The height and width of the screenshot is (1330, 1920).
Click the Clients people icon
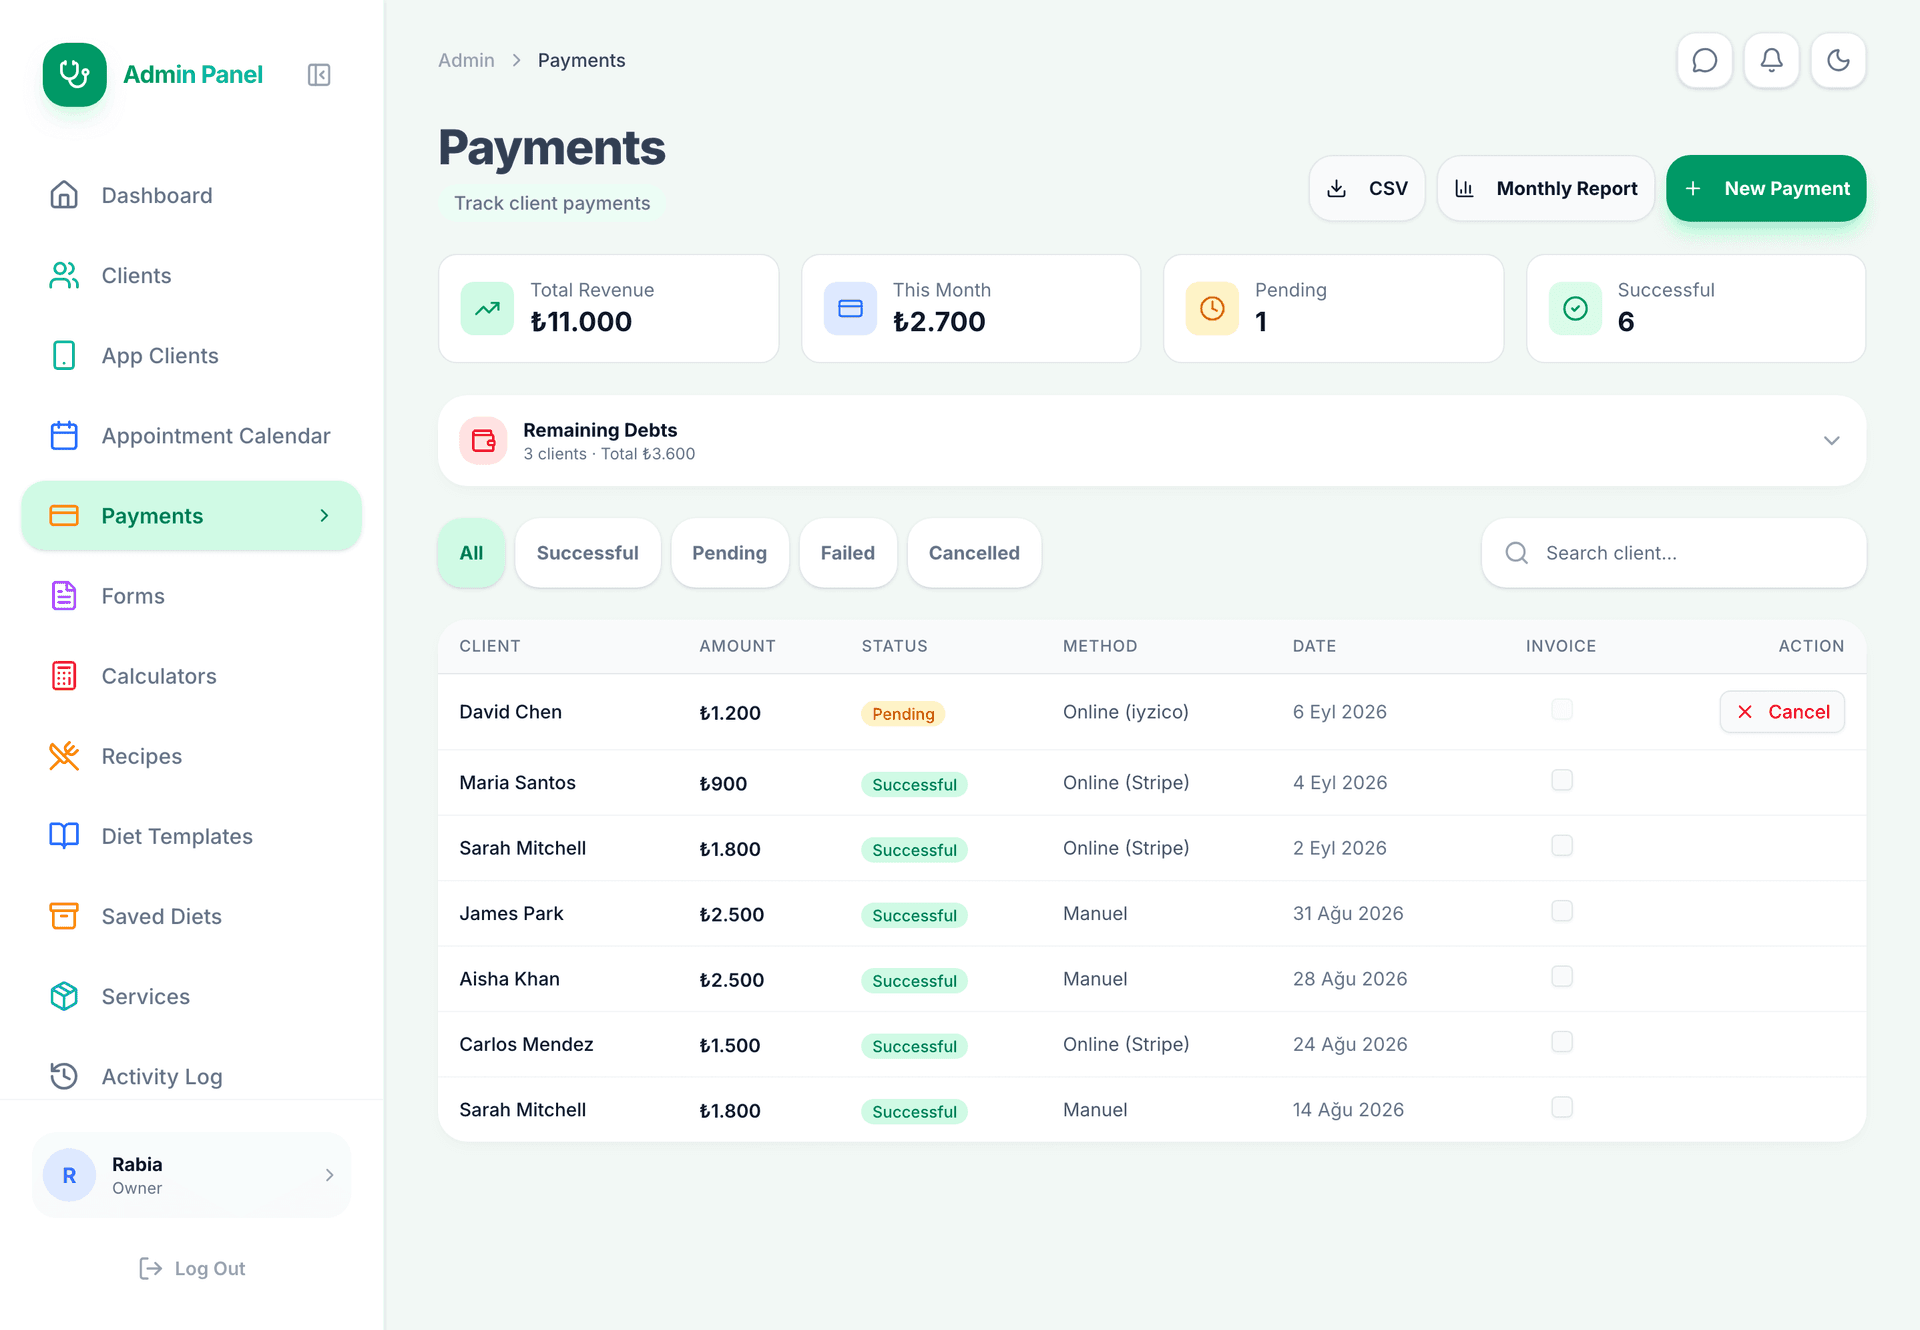[x=64, y=275]
